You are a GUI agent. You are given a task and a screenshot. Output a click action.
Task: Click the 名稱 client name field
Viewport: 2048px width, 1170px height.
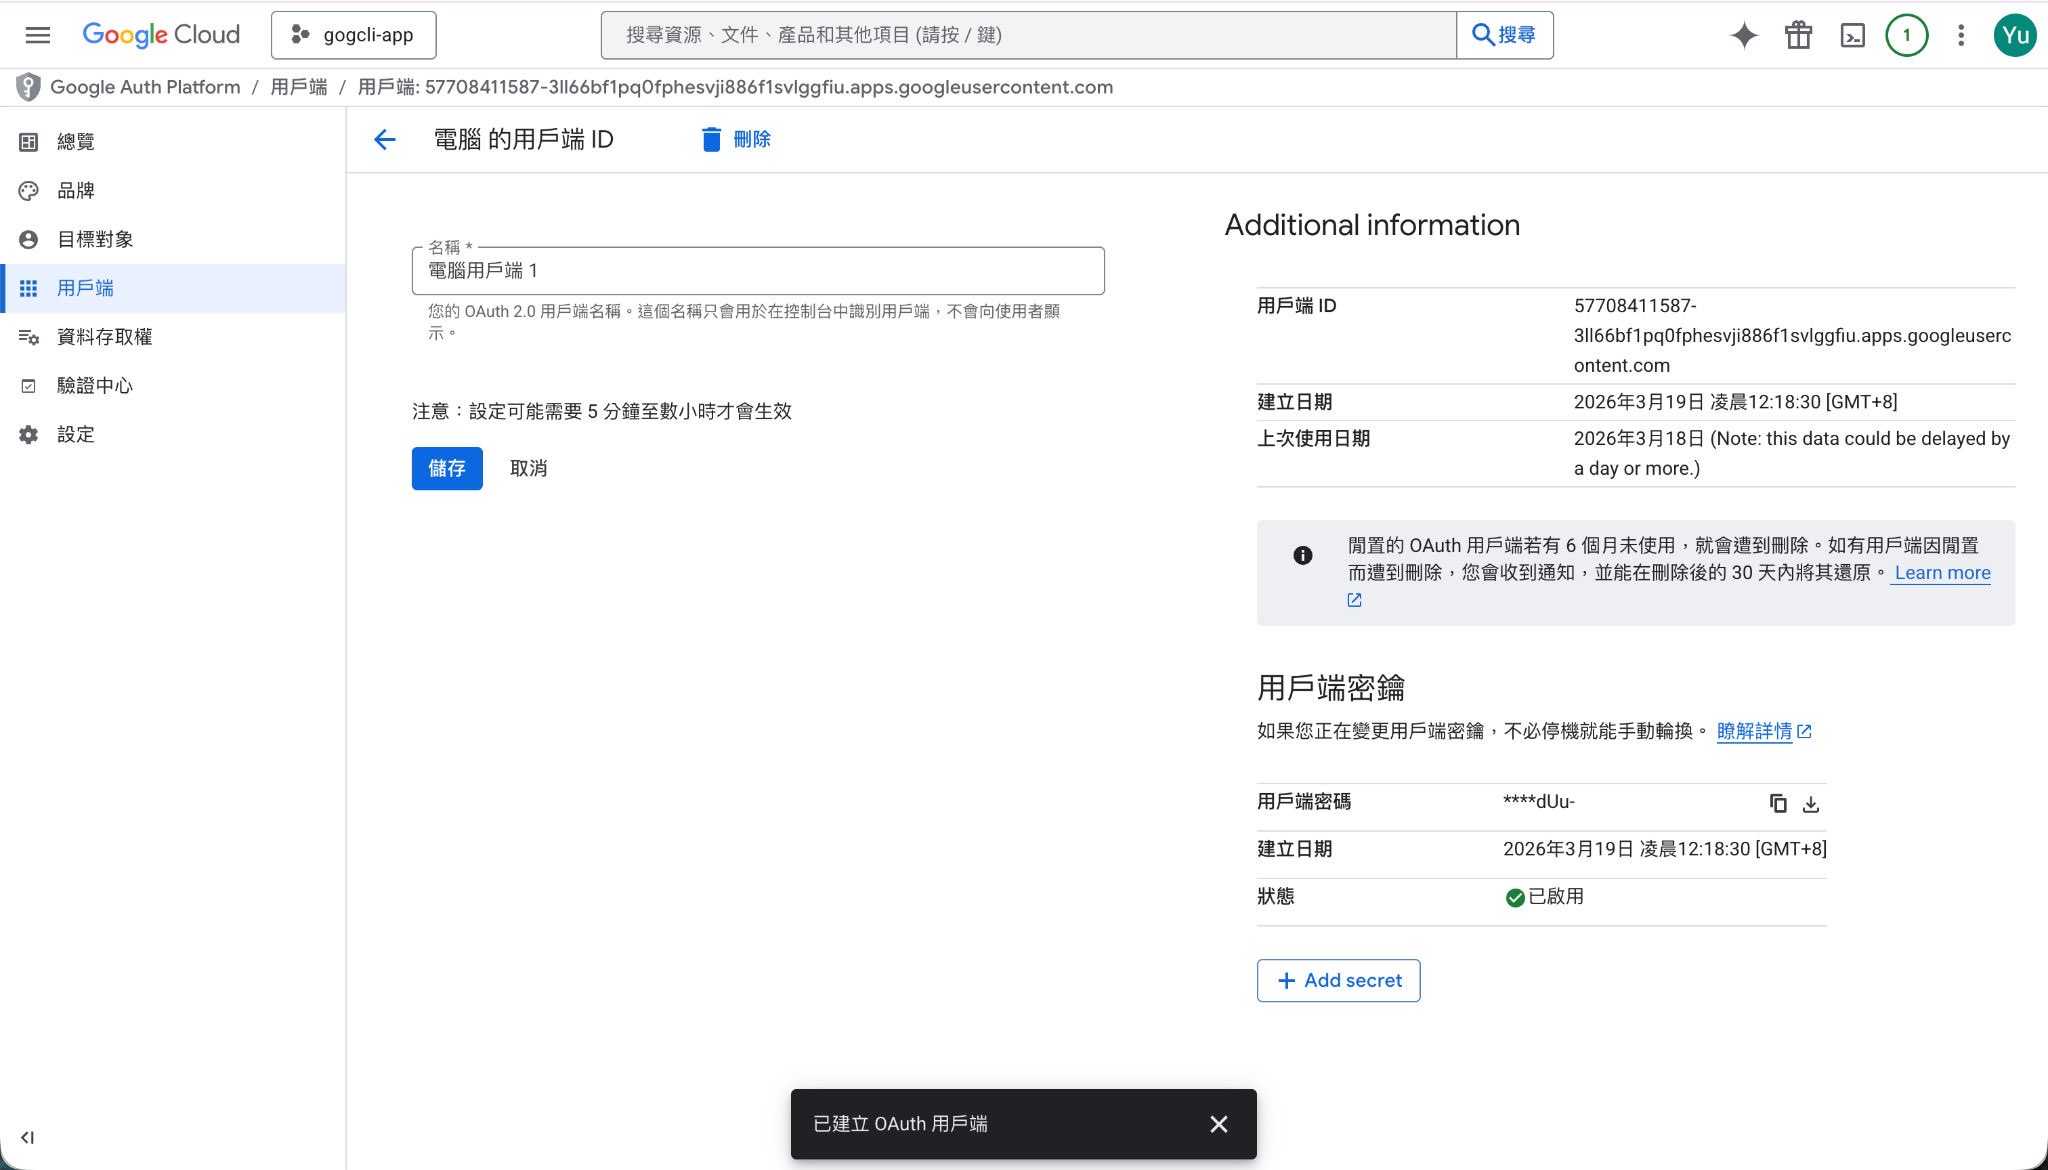tap(757, 271)
